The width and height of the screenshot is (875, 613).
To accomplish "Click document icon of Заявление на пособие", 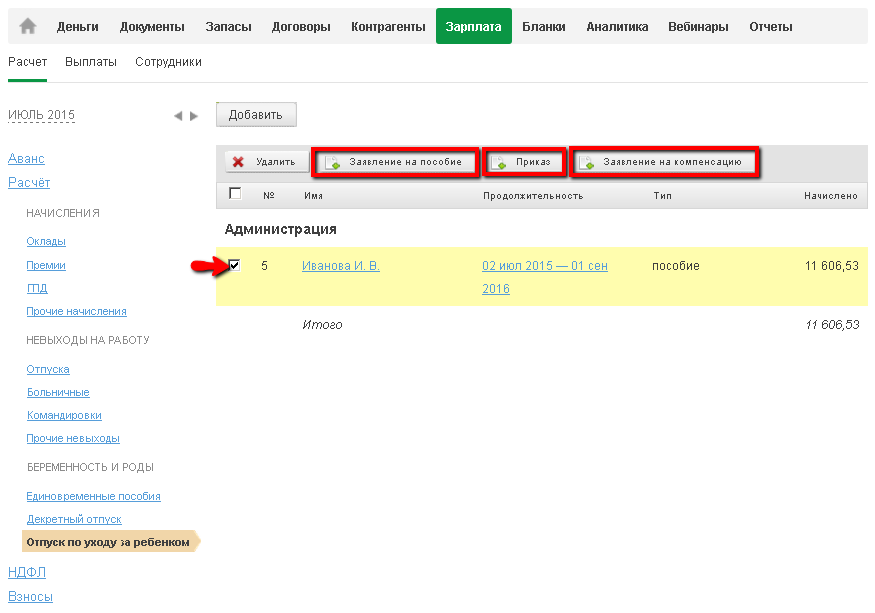I will click(333, 162).
